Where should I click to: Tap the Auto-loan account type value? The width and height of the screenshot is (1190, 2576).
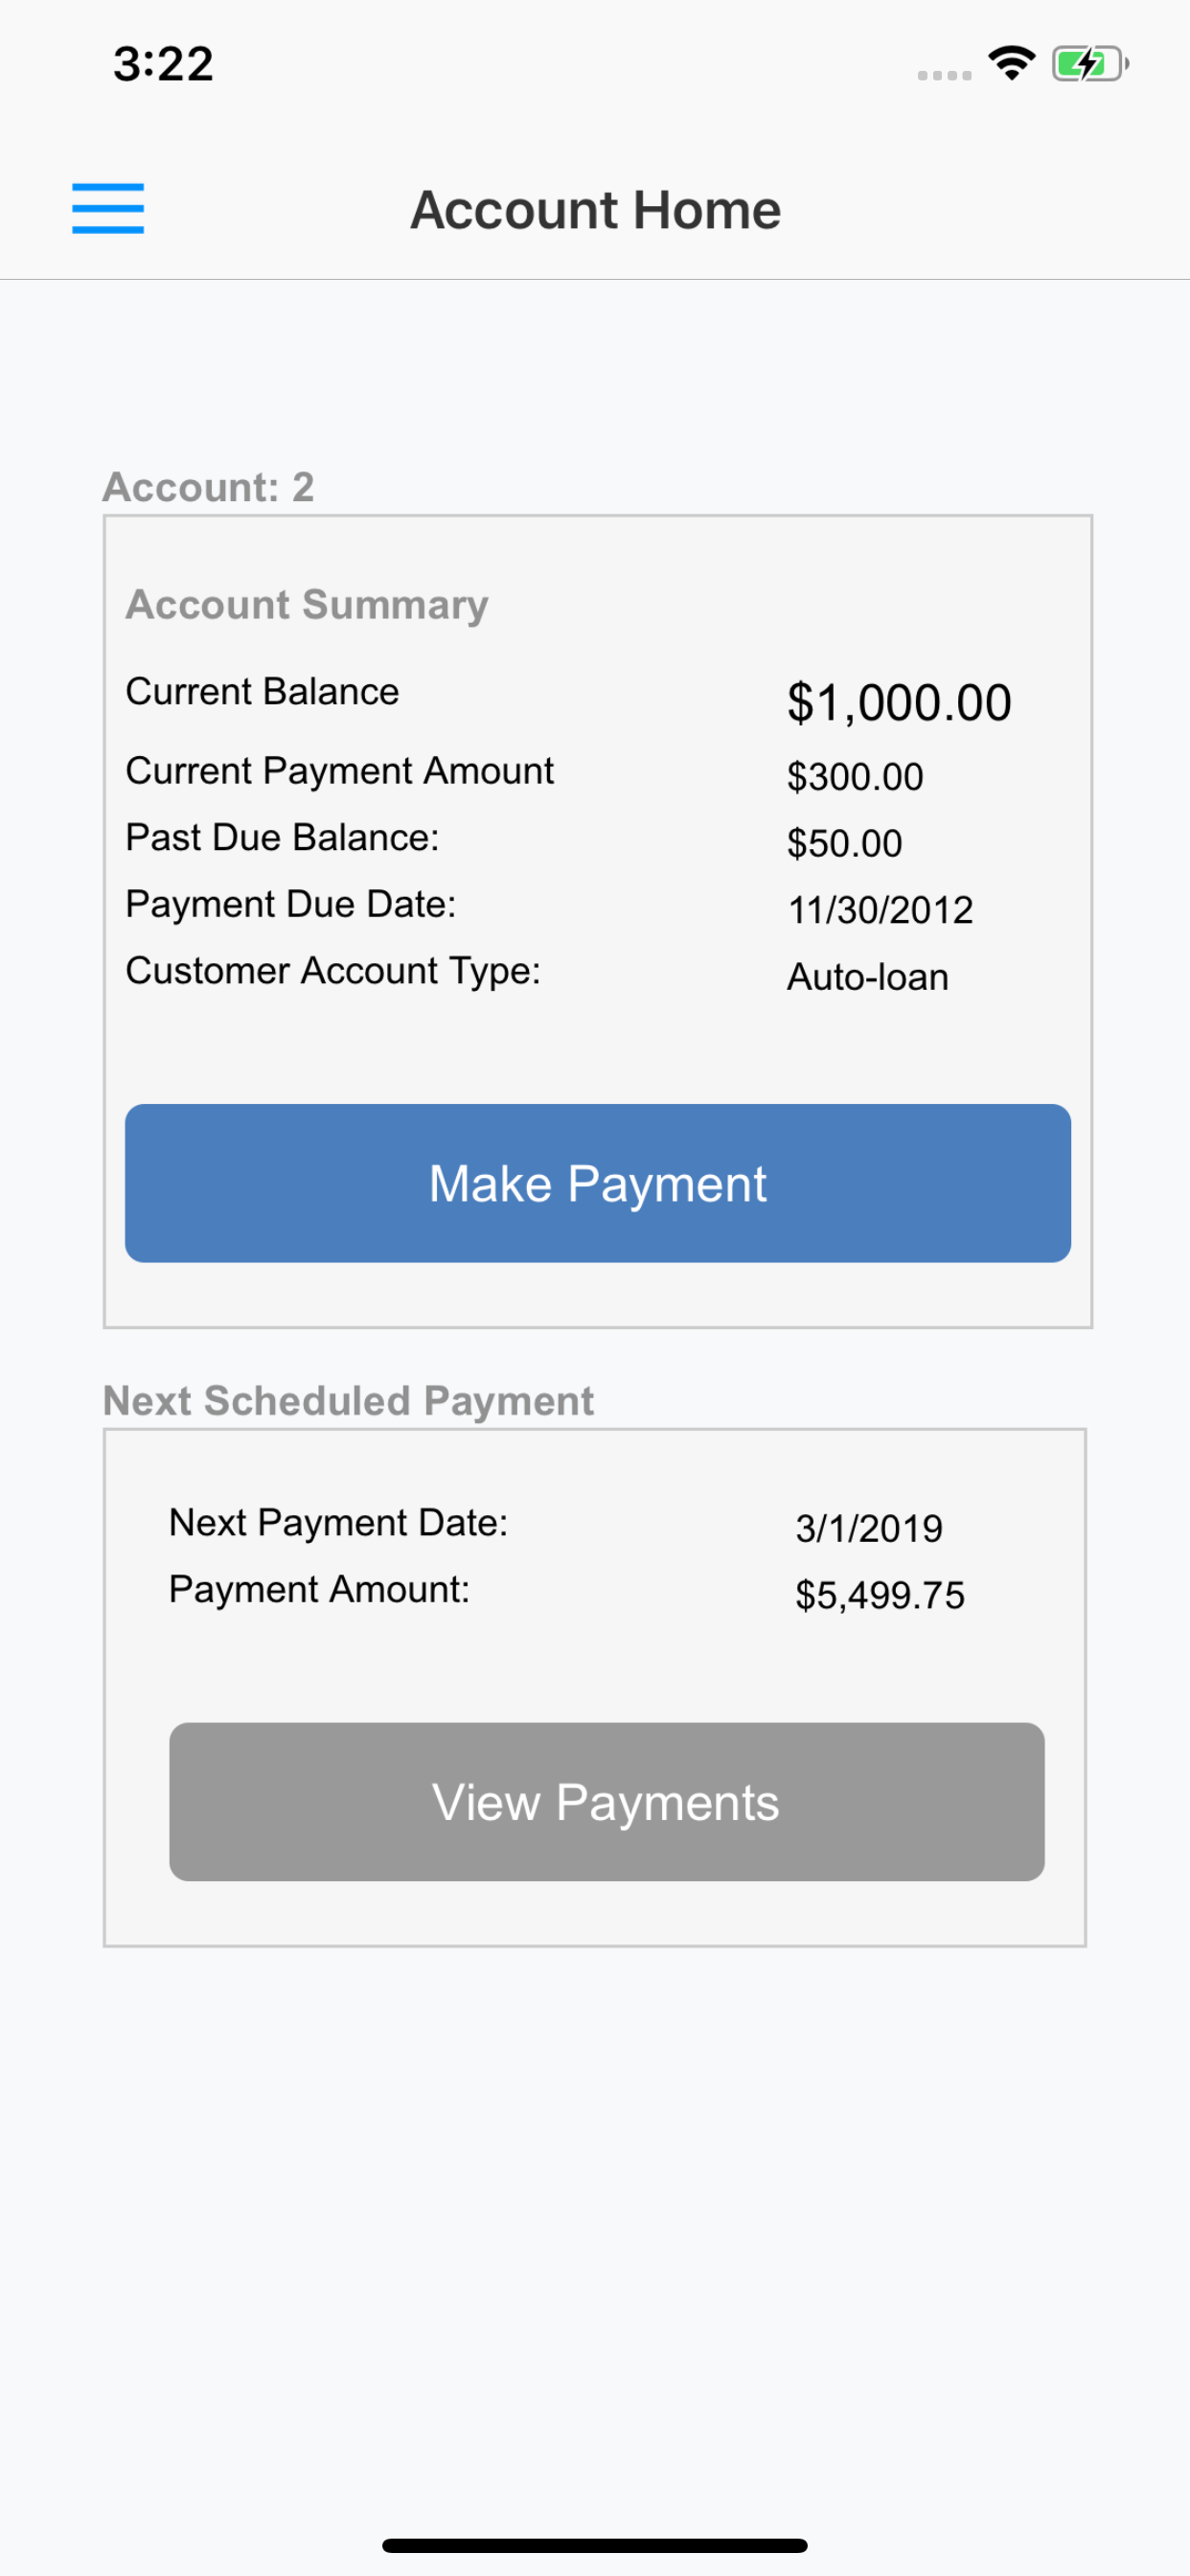coord(868,977)
